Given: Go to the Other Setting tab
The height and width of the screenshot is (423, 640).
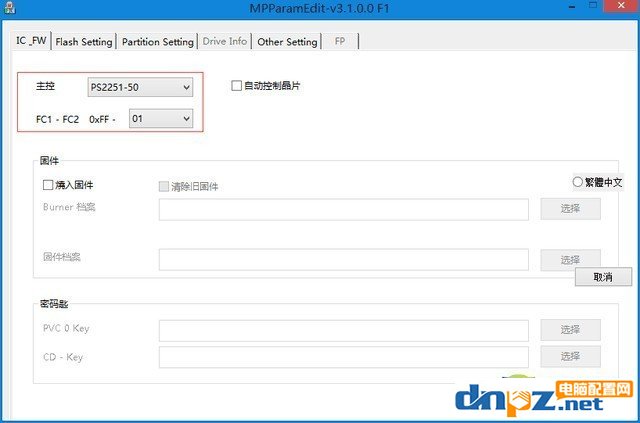Looking at the screenshot, I should click(x=287, y=42).
